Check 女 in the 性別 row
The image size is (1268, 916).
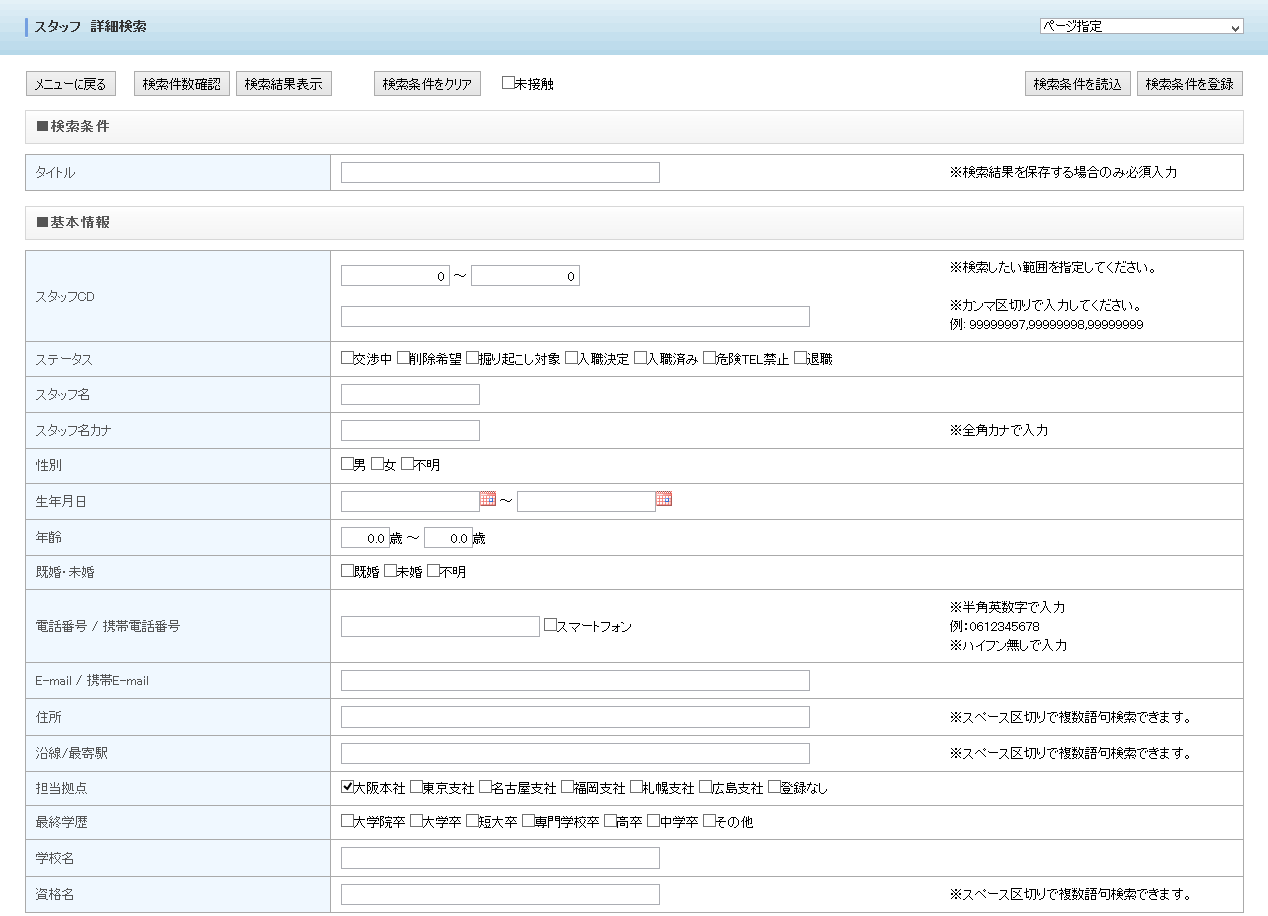(377, 464)
